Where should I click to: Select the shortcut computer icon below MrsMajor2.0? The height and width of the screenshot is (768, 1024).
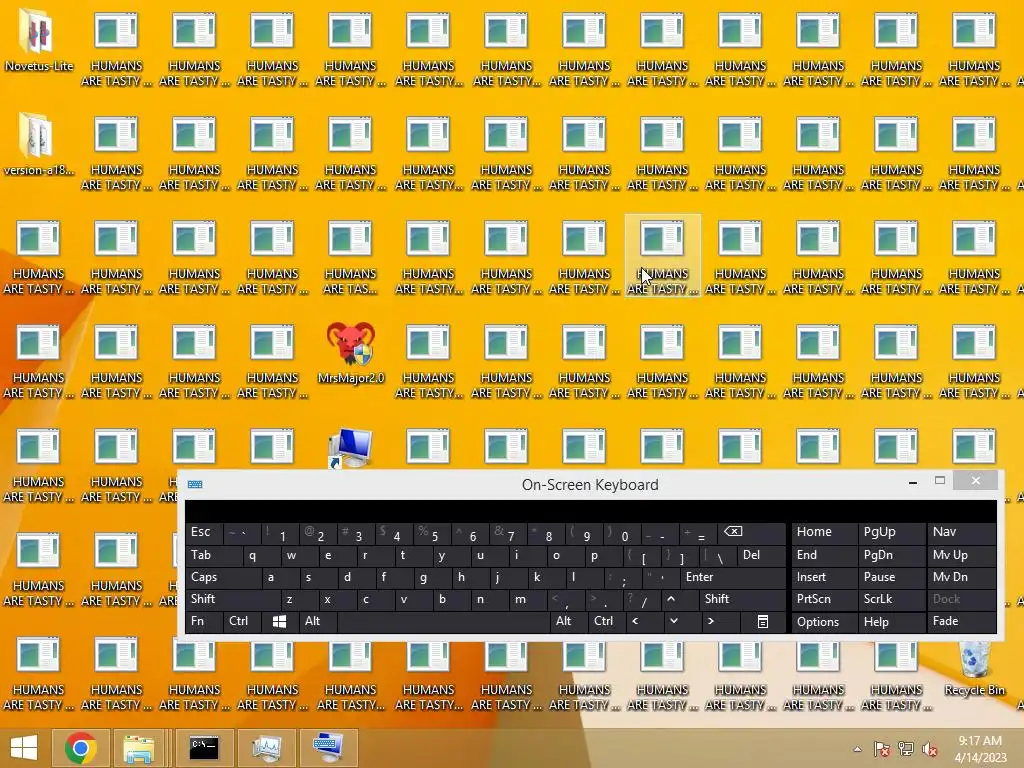pyautogui.click(x=351, y=448)
